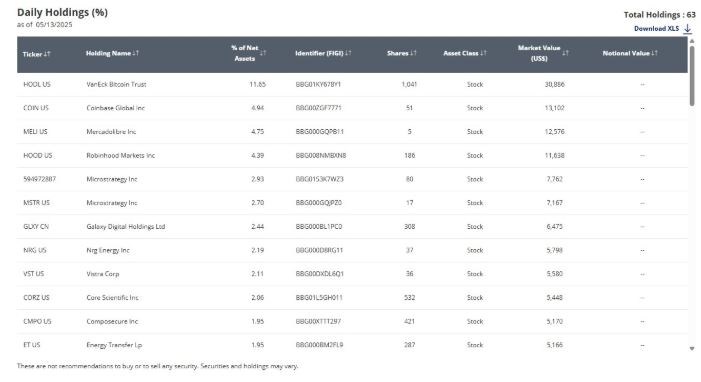Image resolution: width=701 pixels, height=382 pixels.
Task: Click COIN US ticker cell
Action: (36, 108)
